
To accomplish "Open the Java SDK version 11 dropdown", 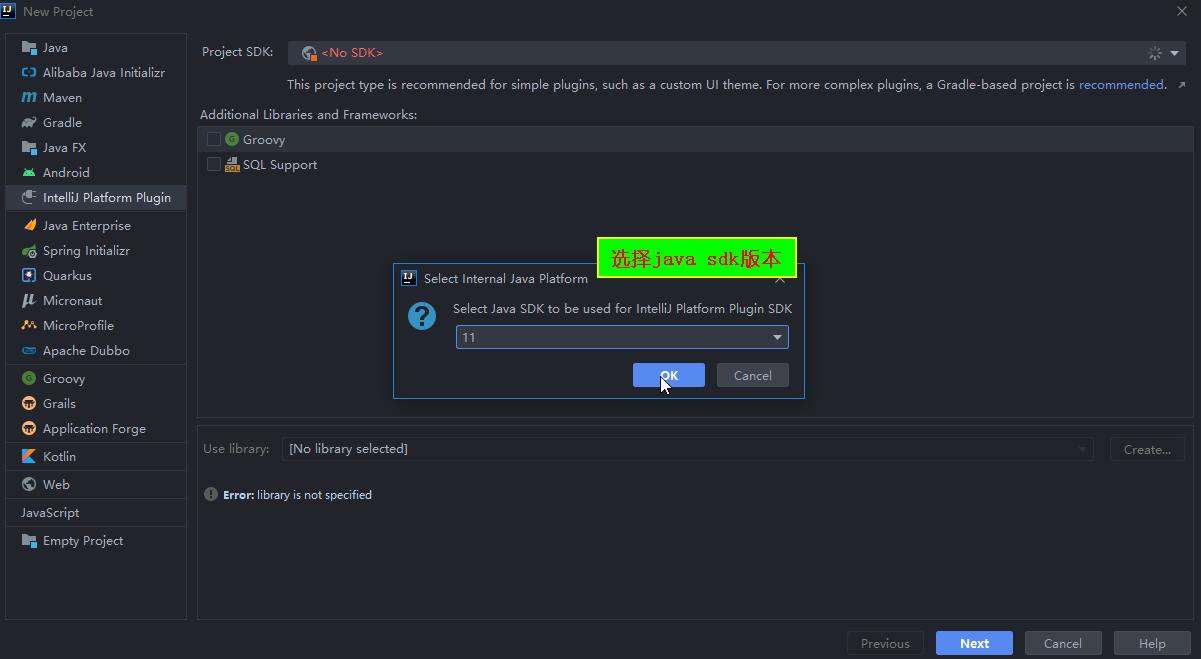I will [x=622, y=337].
